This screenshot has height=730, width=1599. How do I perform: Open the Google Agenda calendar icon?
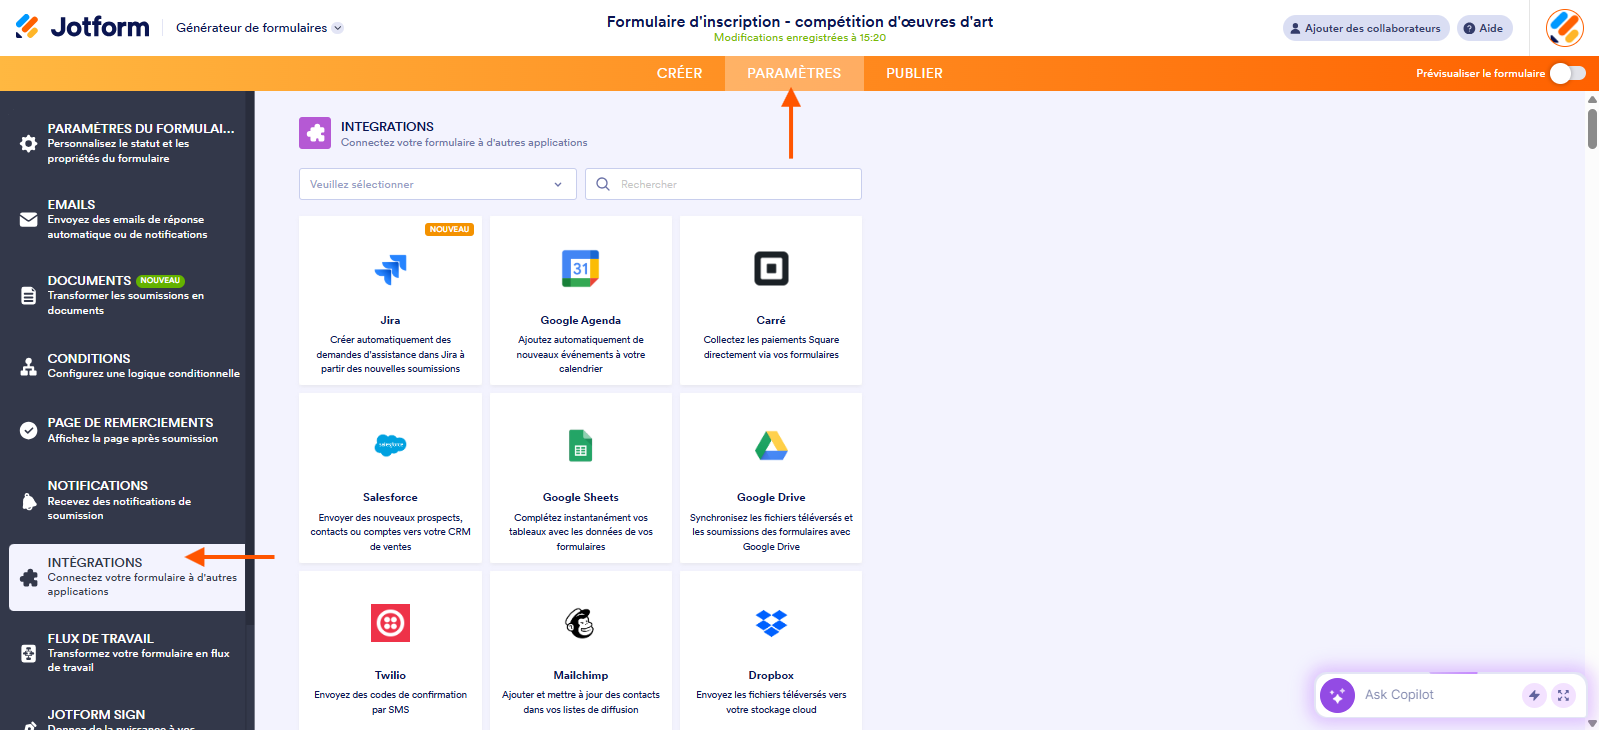point(581,269)
